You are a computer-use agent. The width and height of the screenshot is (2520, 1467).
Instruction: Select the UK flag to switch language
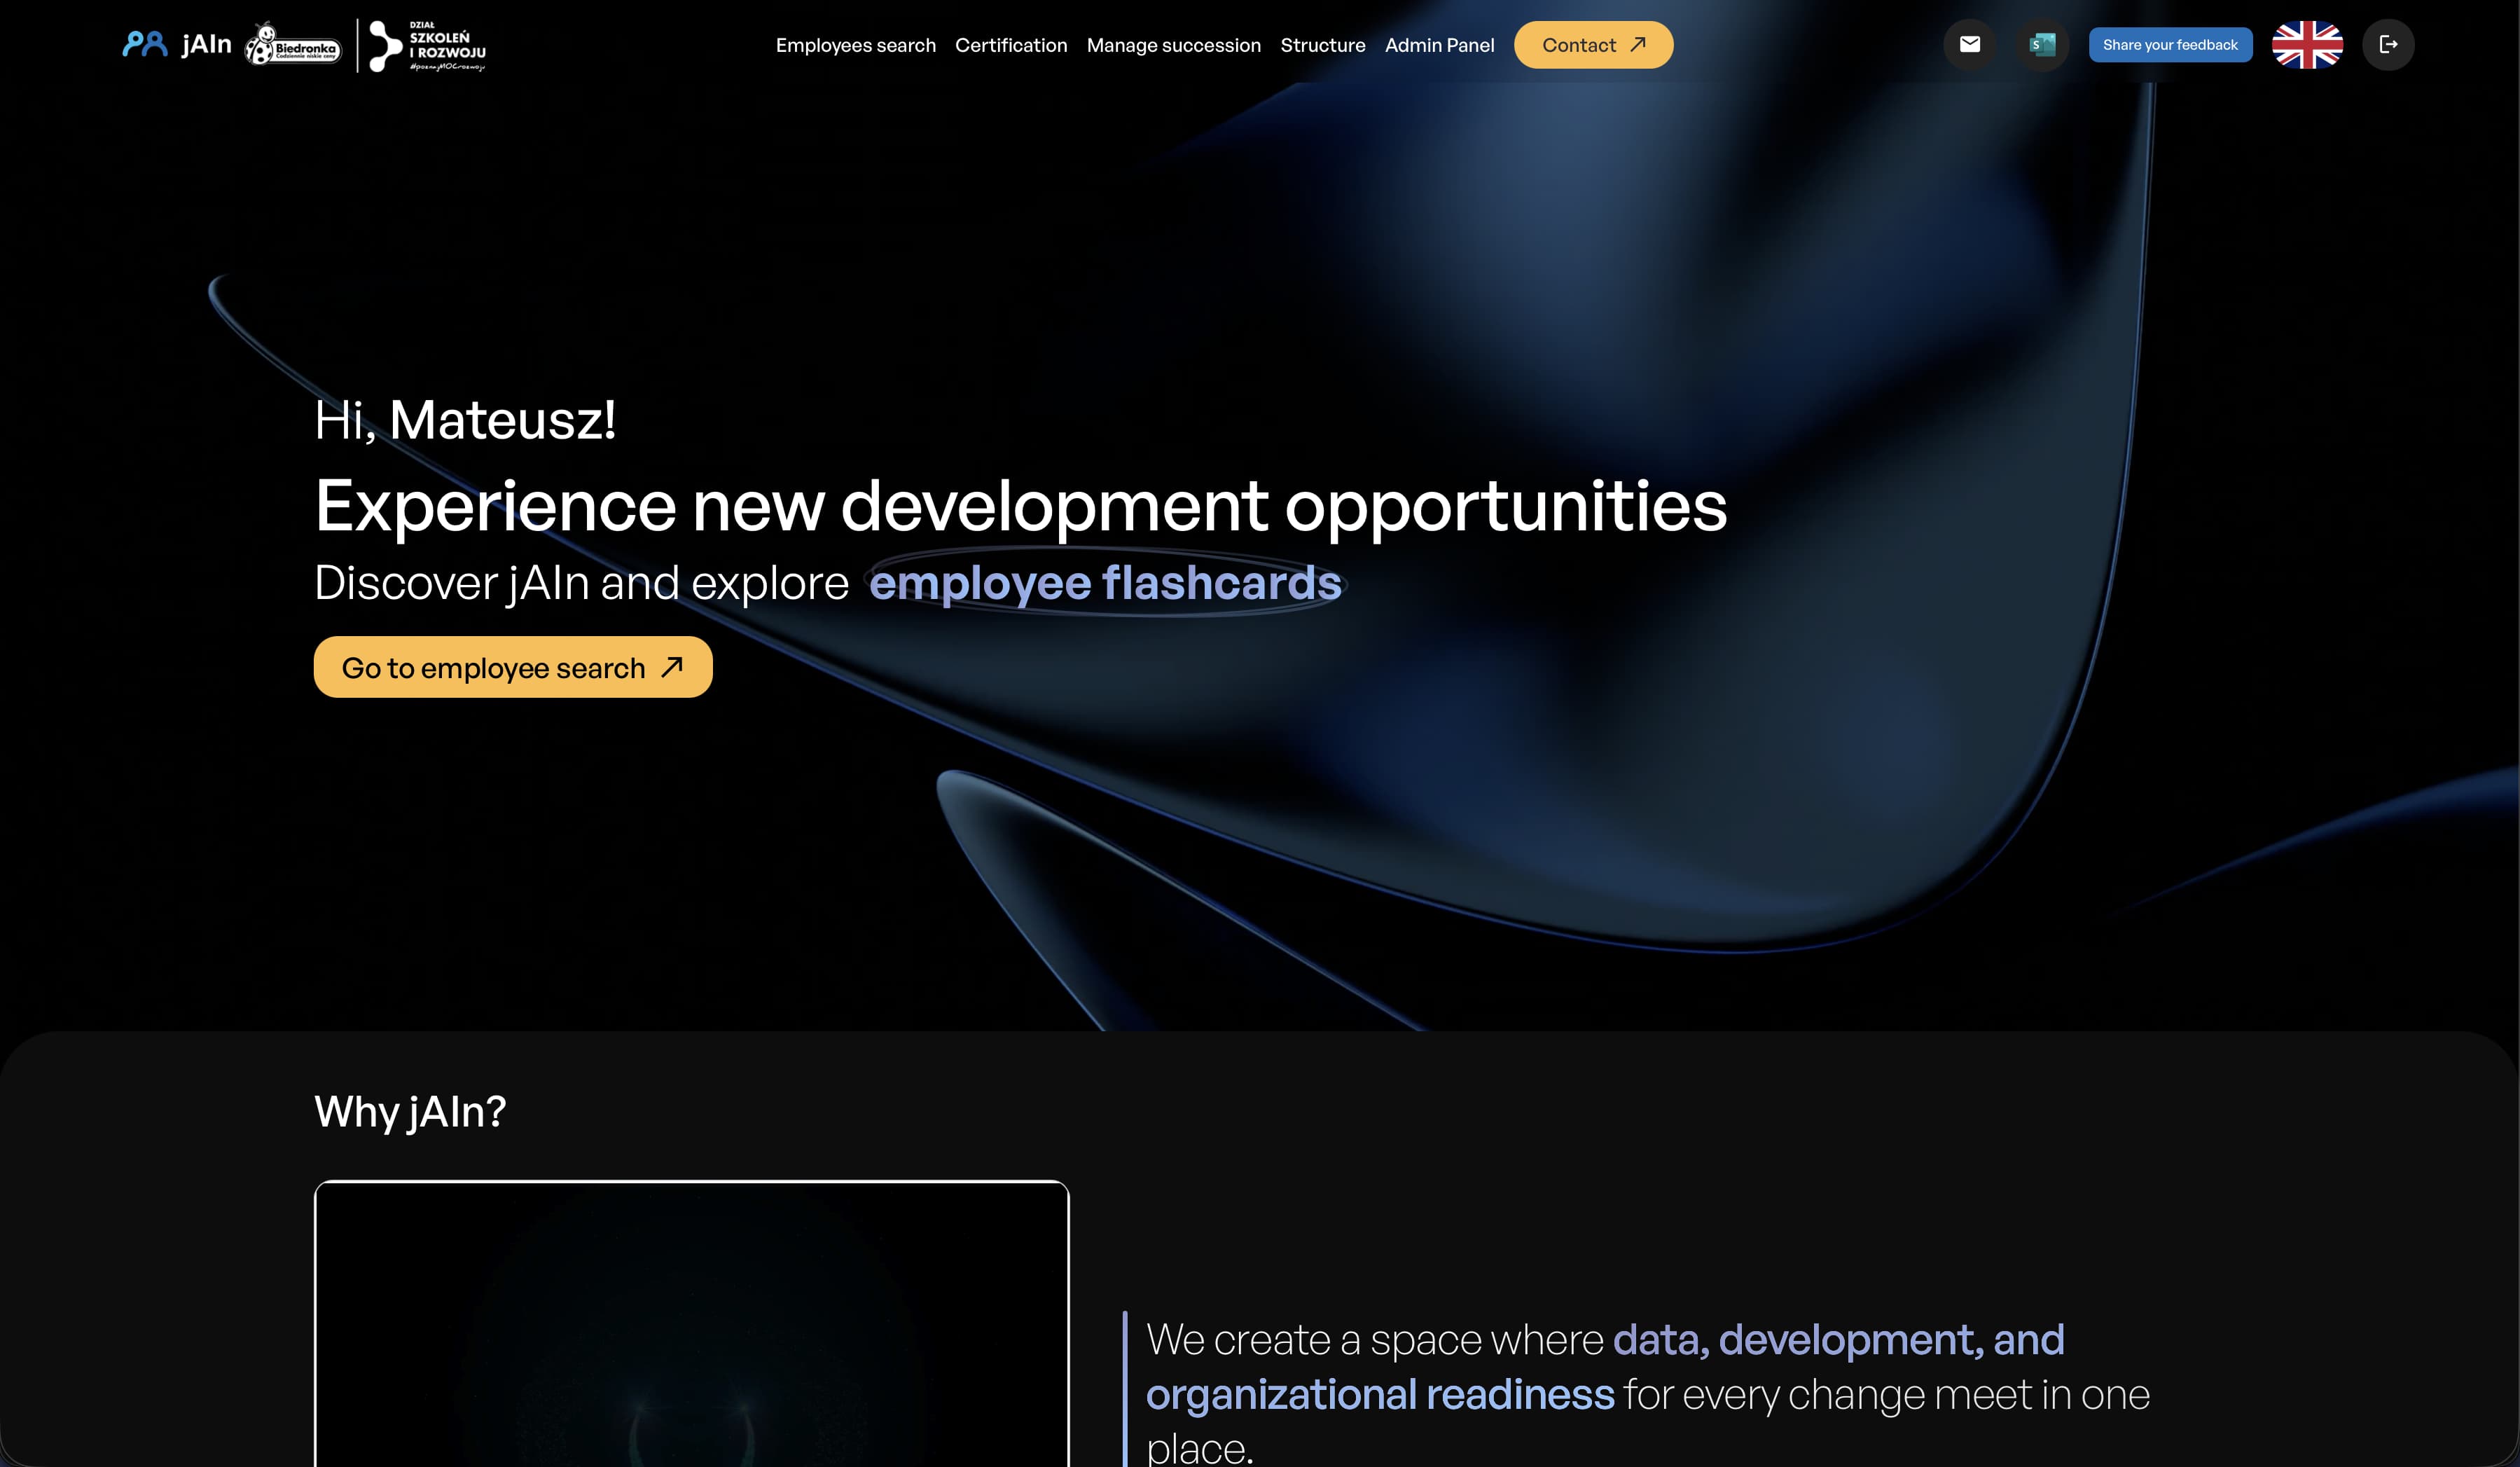point(2306,44)
